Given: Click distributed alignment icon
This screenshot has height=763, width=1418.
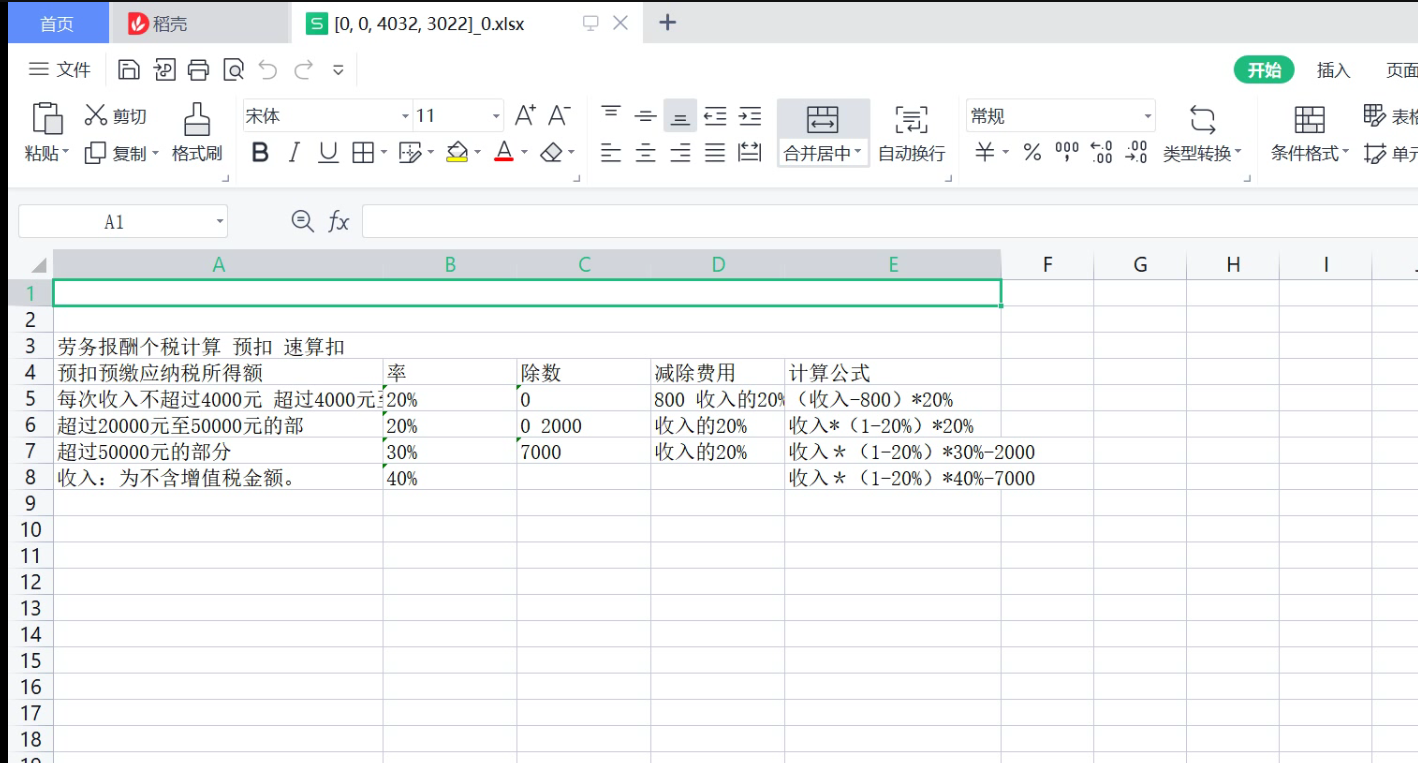Looking at the screenshot, I should [x=750, y=153].
